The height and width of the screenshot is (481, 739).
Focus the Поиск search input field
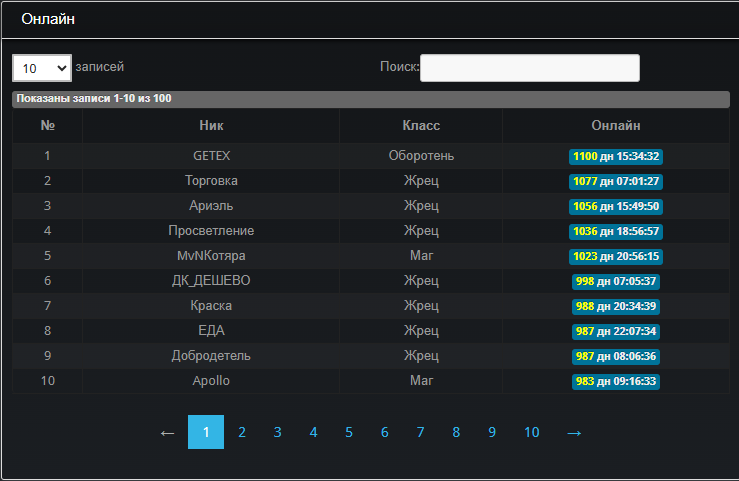[530, 68]
